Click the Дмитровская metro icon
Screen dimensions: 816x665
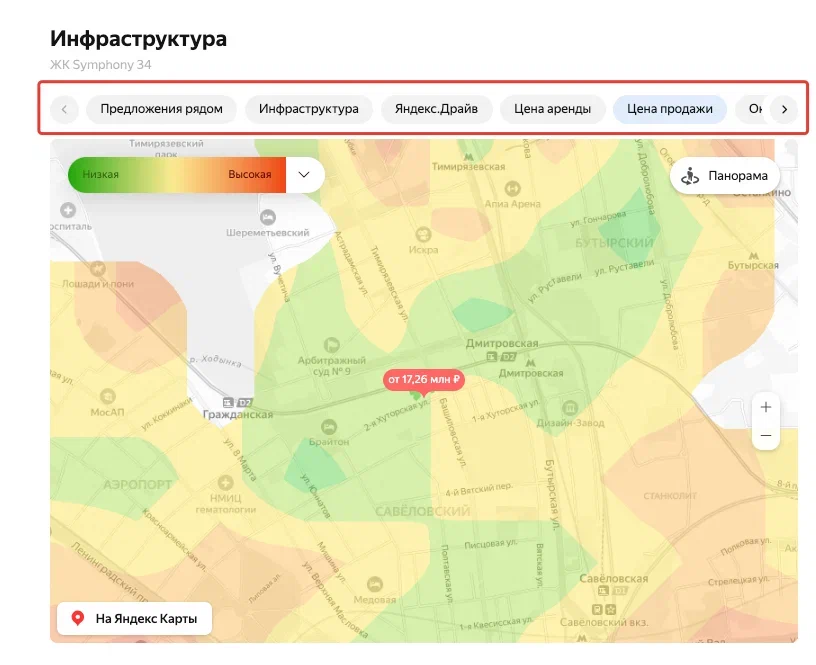pyautogui.click(x=530, y=363)
